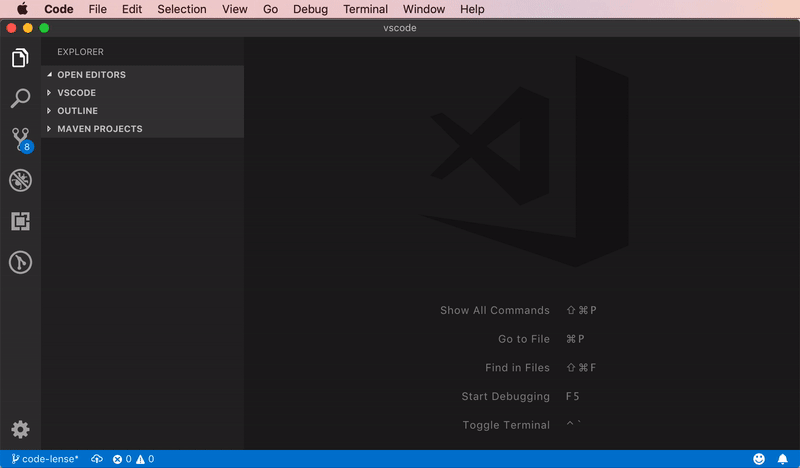Viewport: 800px width, 468px height.
Task: Open the Code application menu
Action: click(x=59, y=9)
